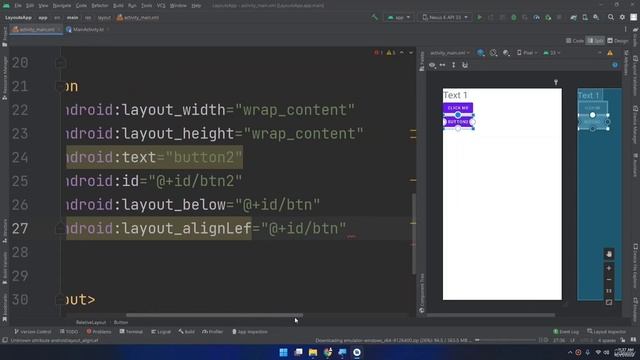Toggle the night mode icon in design toolbar
The height and width of the screenshot is (360, 640).
[506, 53]
